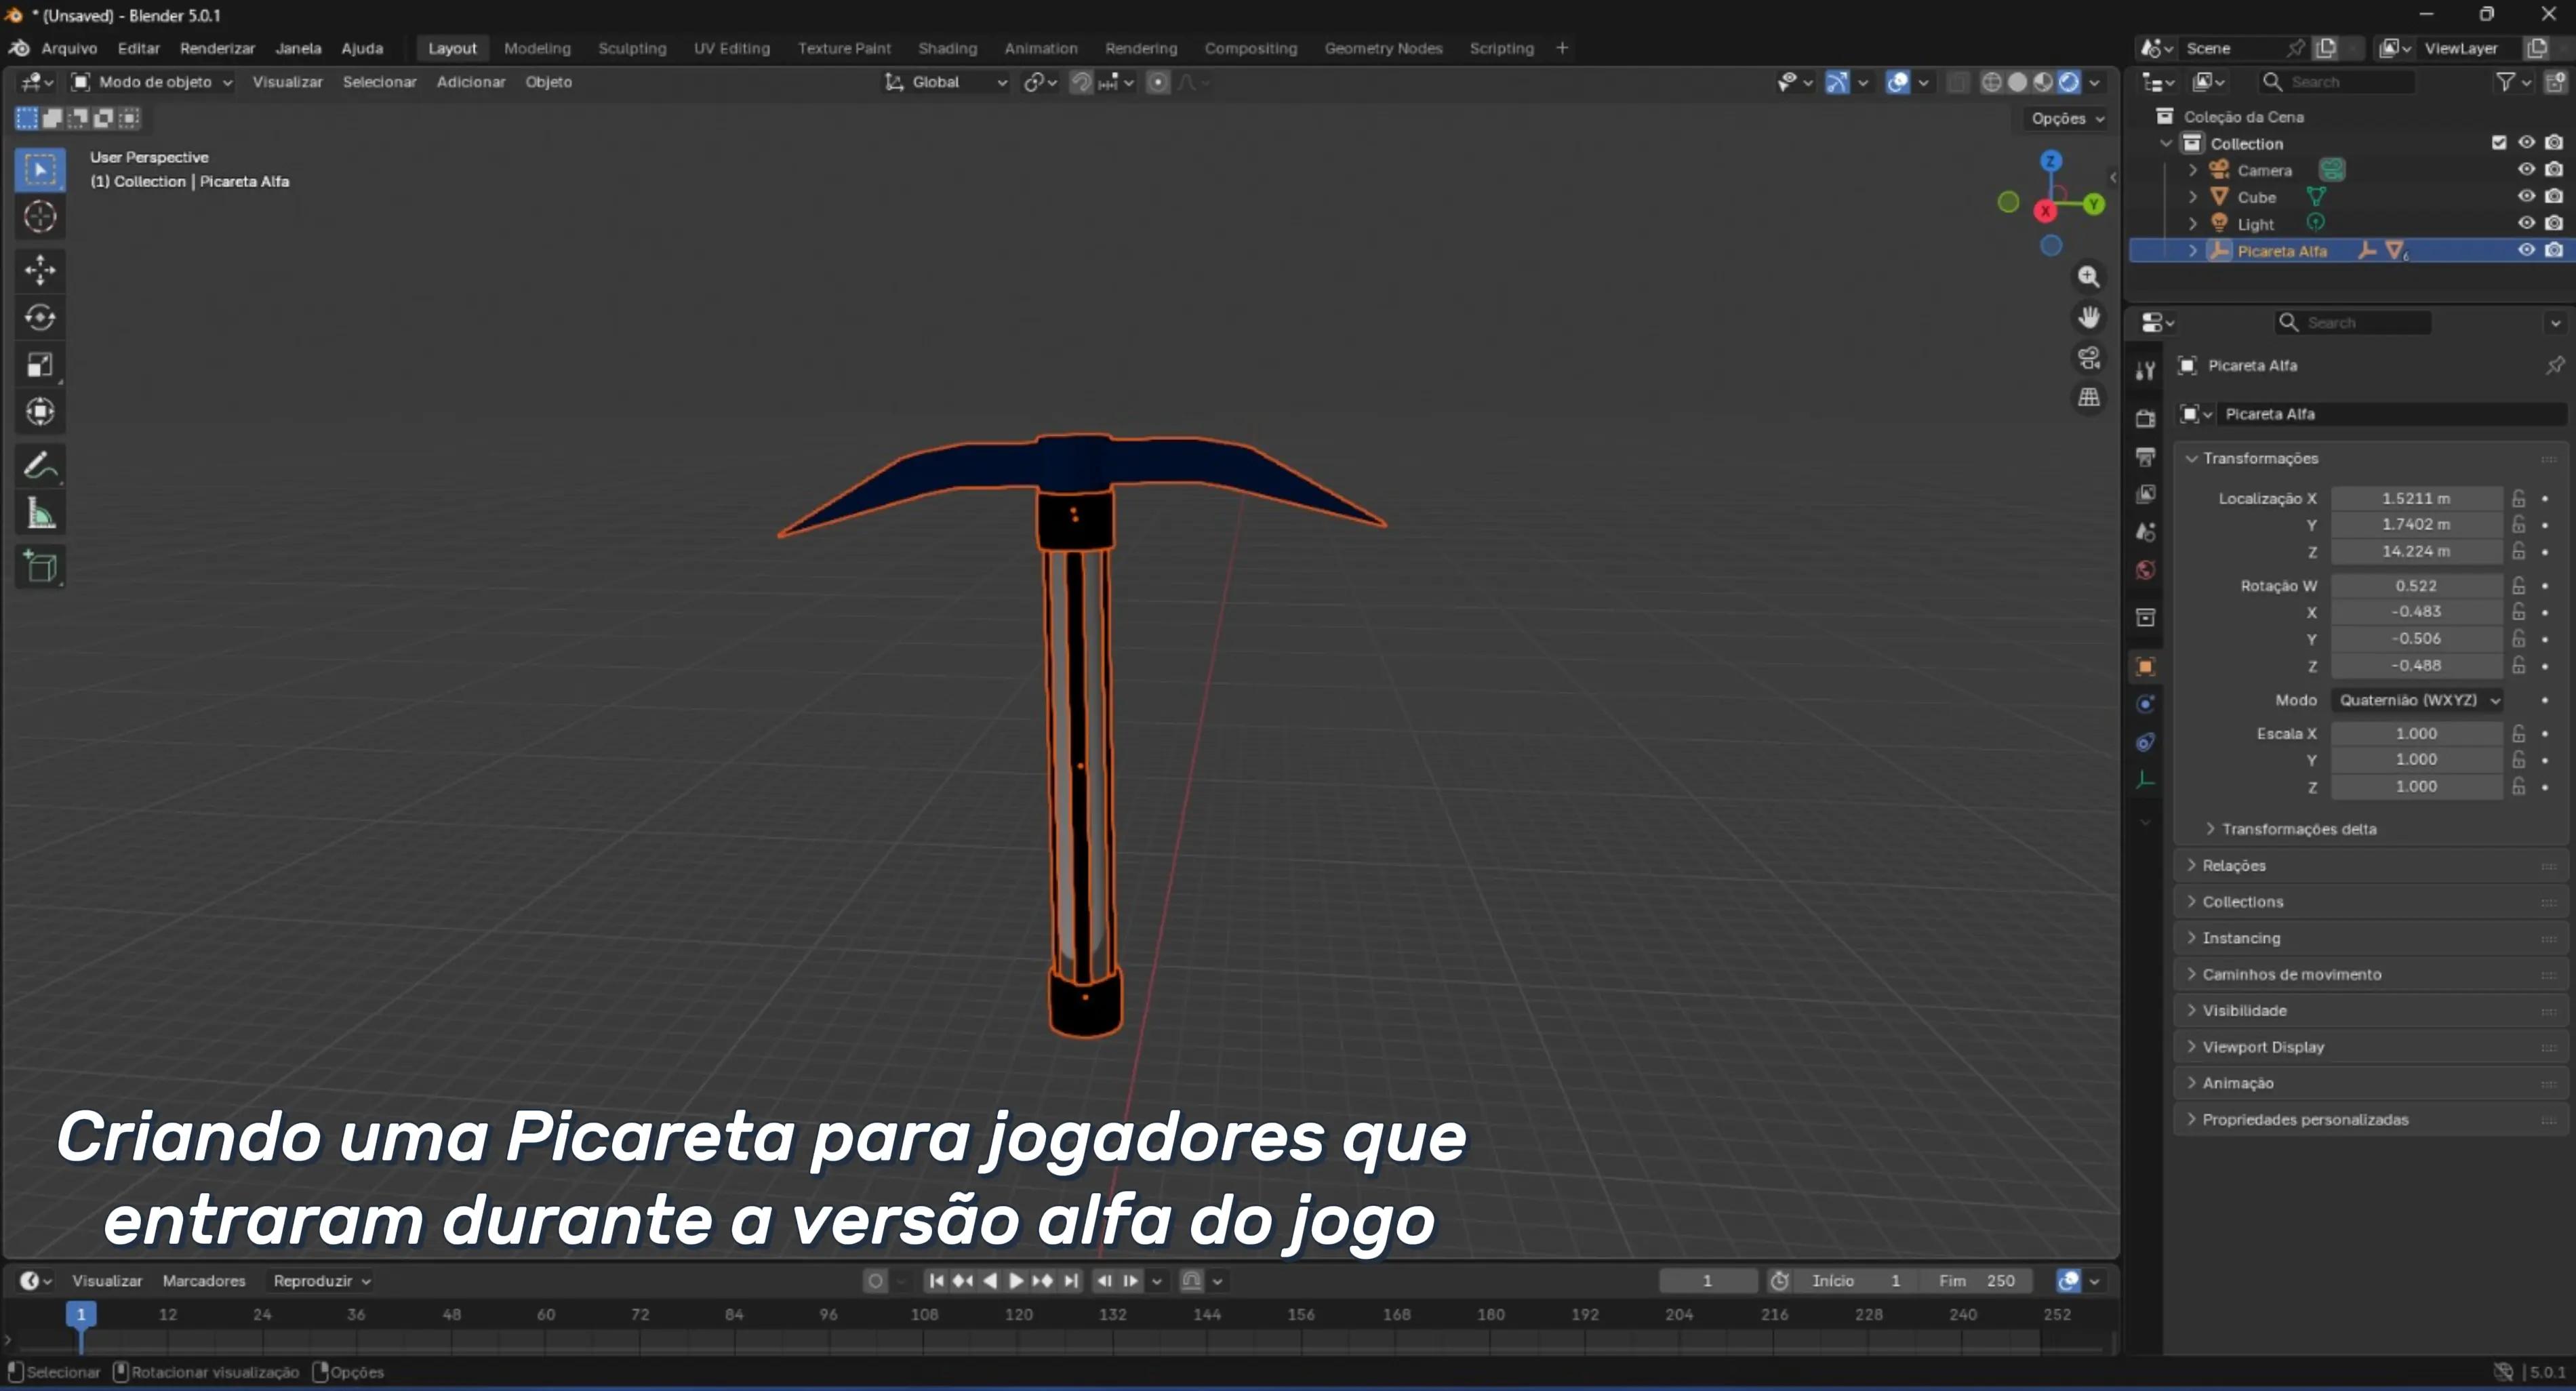Jump to the timeline start frame
Screen dimensions: 2576x1391
(x=936, y=1281)
